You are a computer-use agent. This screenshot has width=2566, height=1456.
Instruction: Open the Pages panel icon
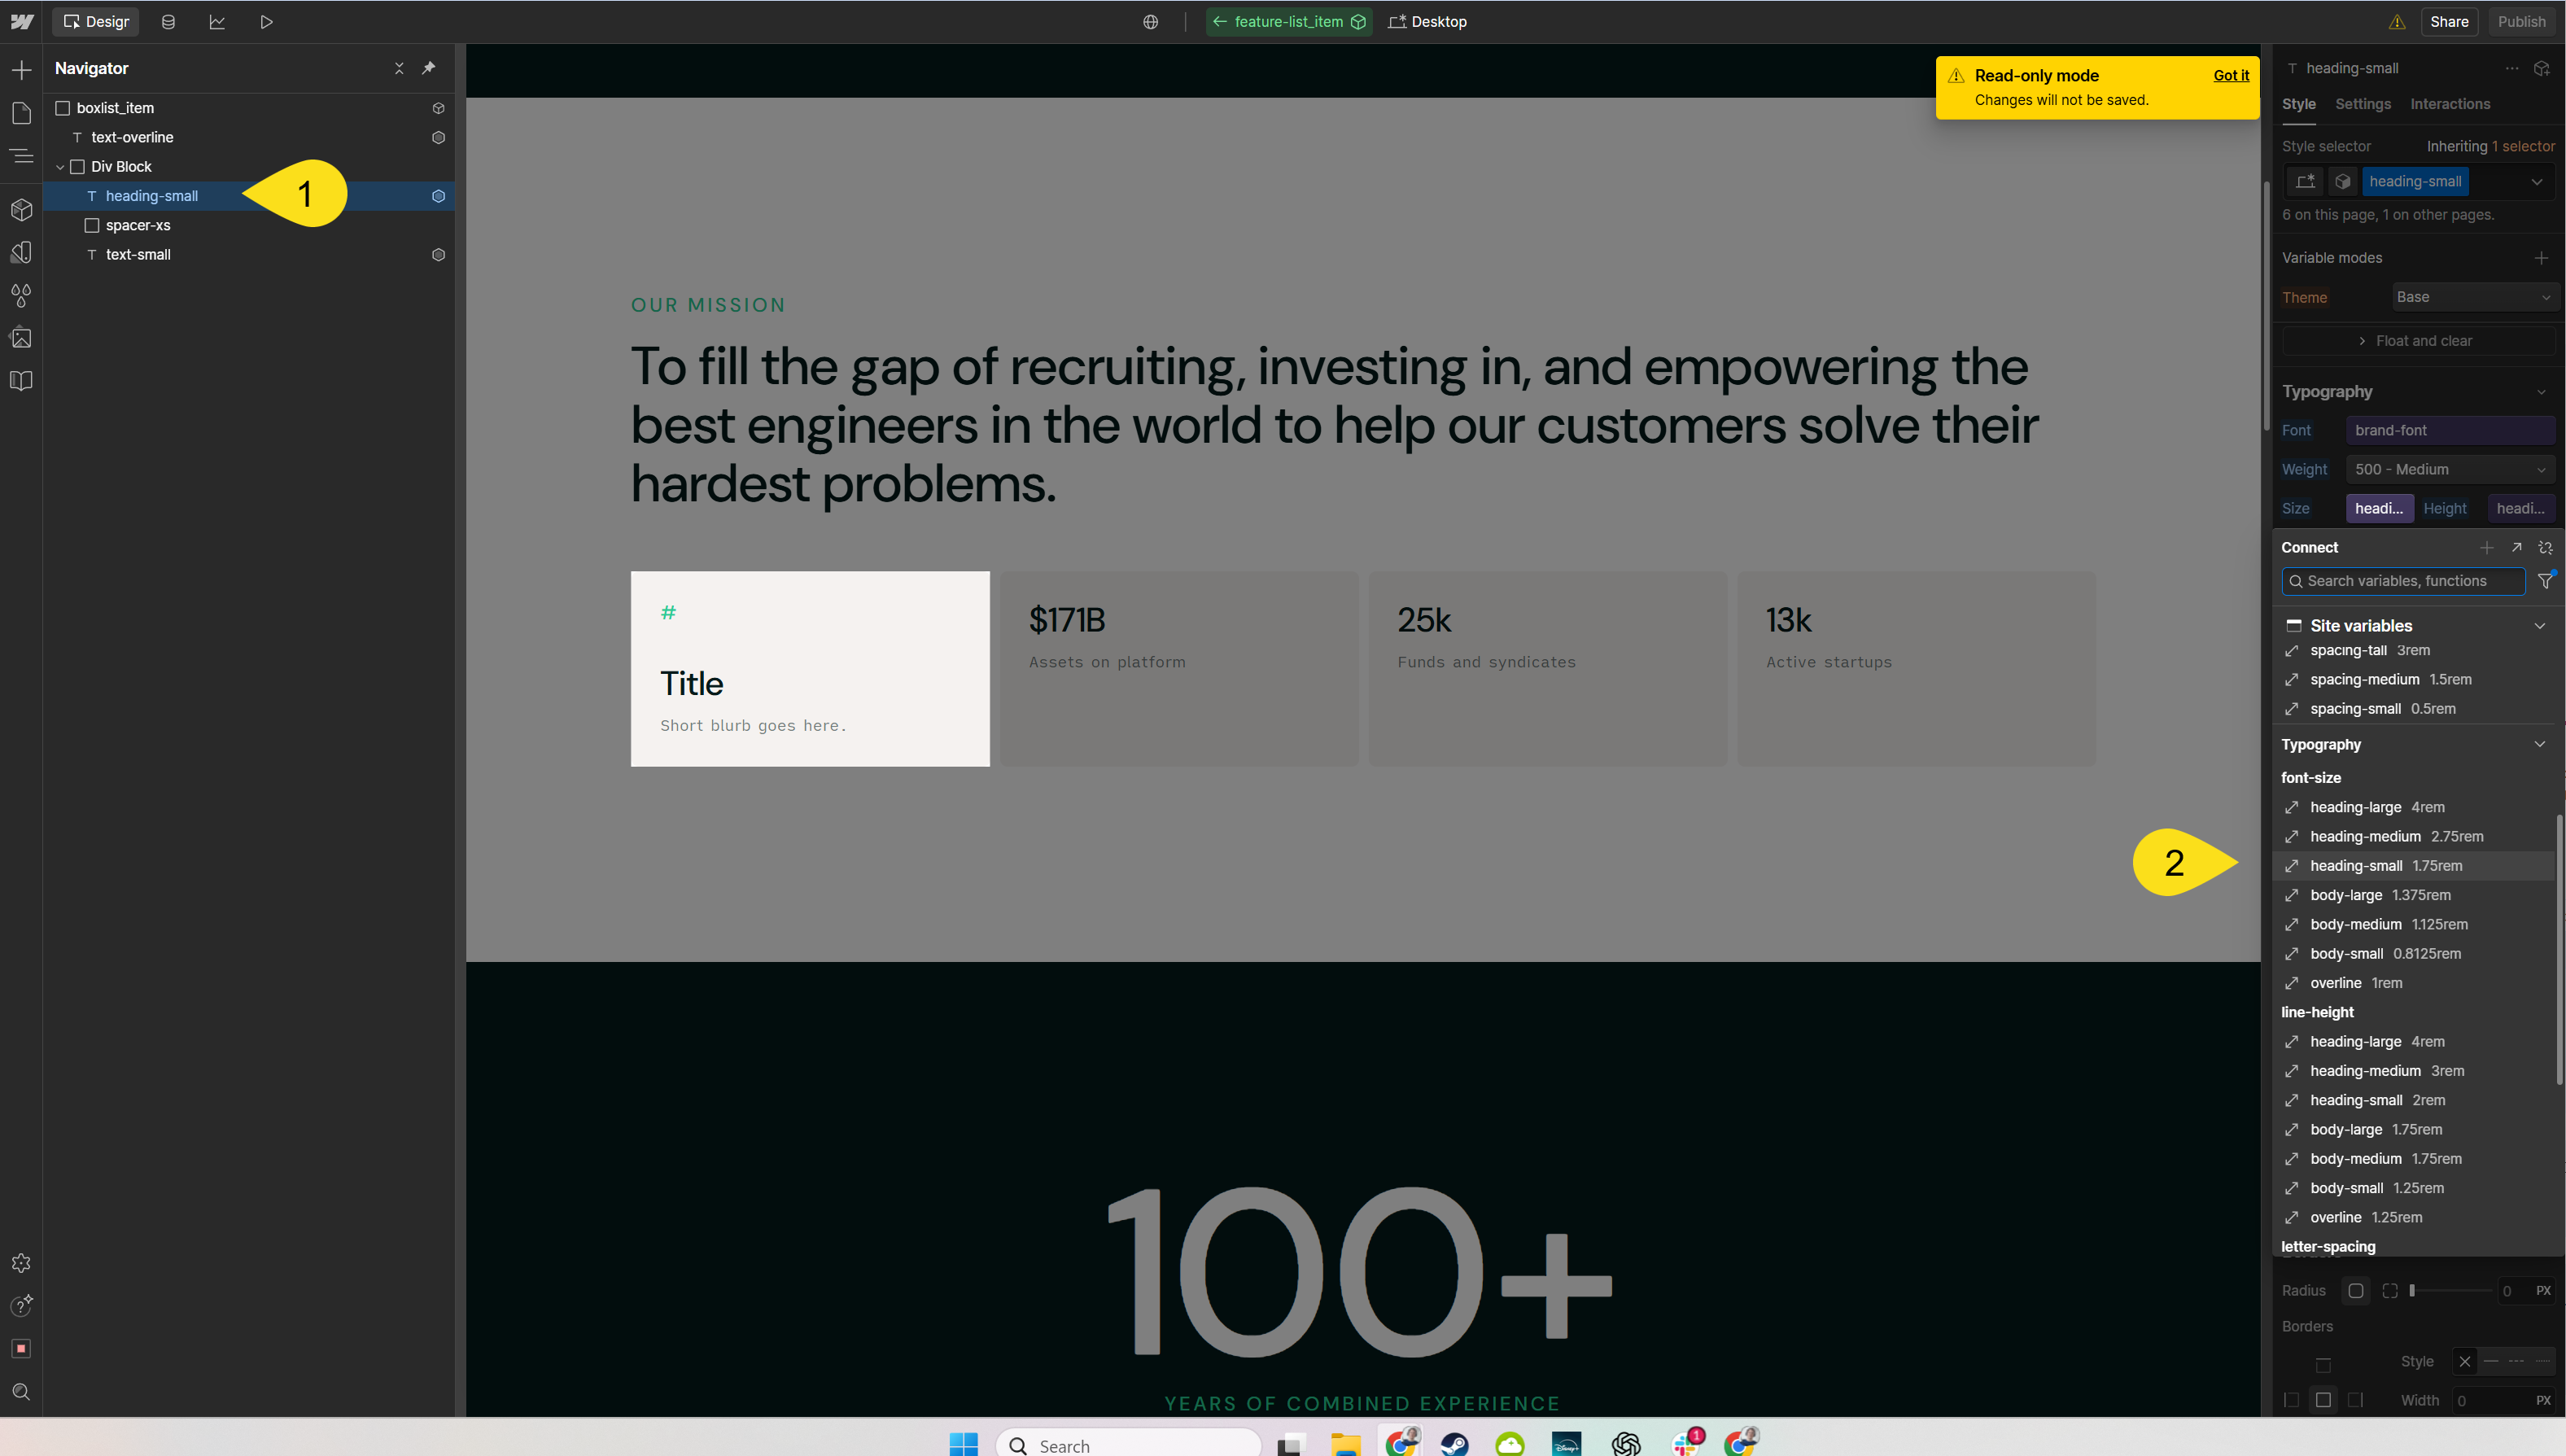coord(21,113)
